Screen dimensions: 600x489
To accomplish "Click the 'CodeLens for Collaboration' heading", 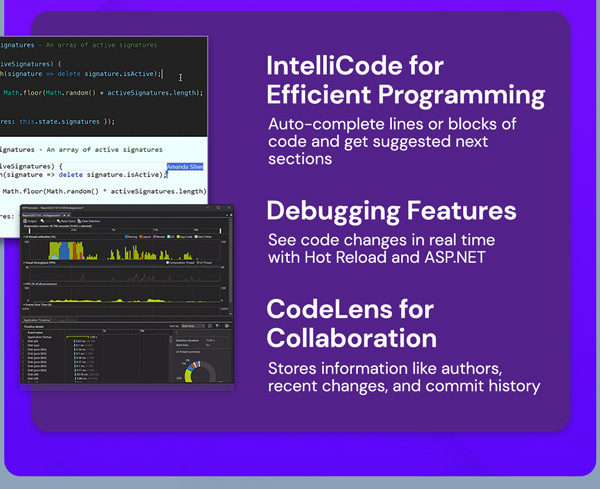I will 352,323.
